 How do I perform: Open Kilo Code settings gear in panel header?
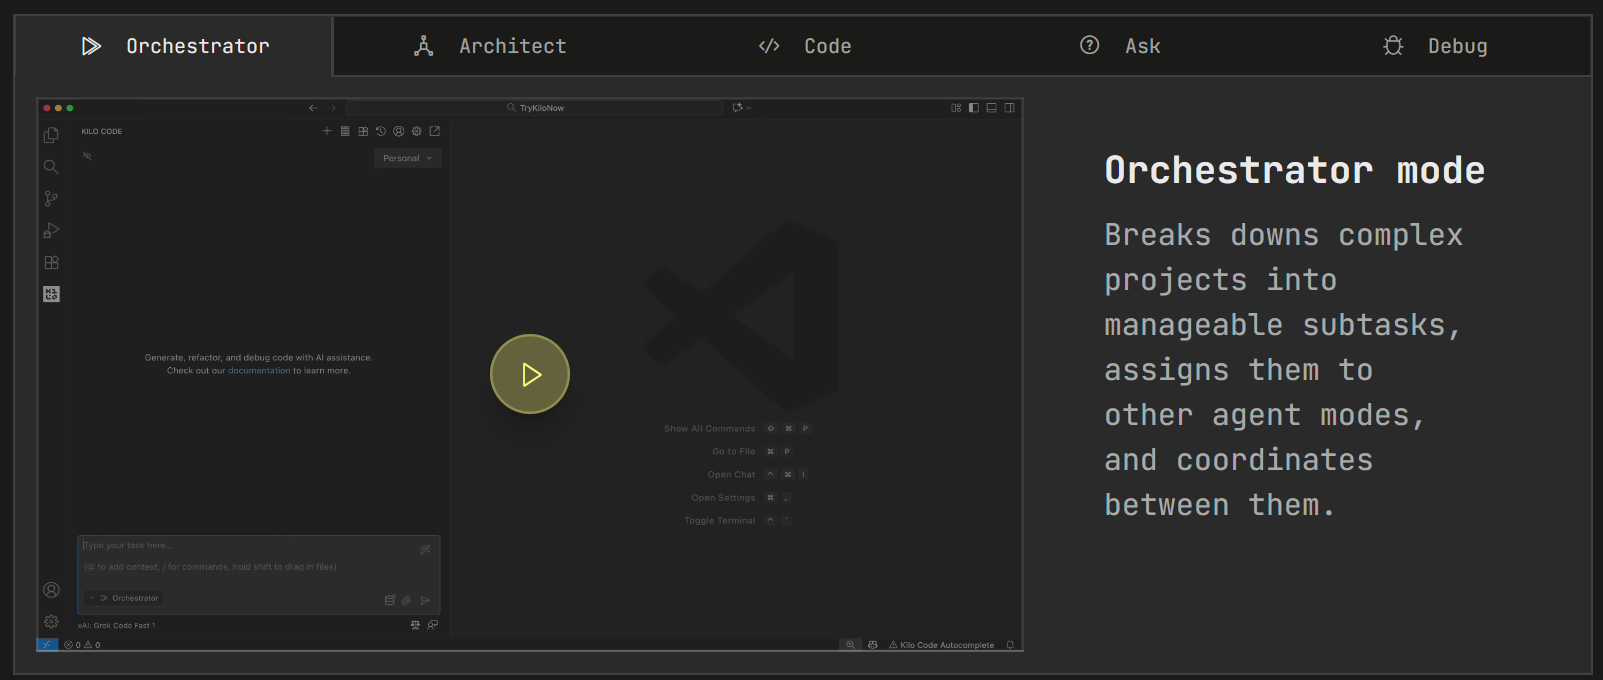pos(417,131)
